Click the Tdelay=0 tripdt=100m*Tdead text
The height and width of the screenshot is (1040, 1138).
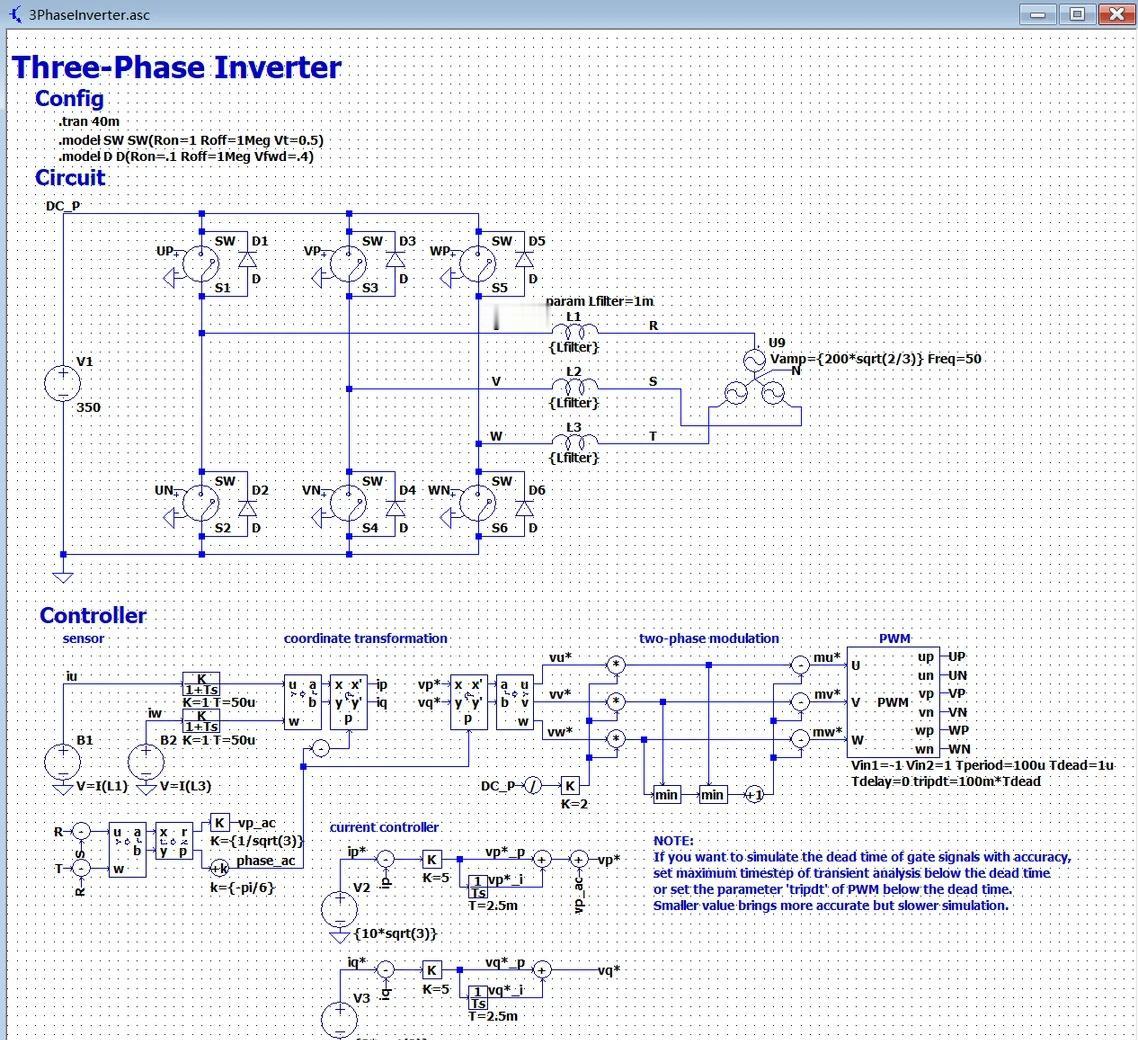click(946, 781)
